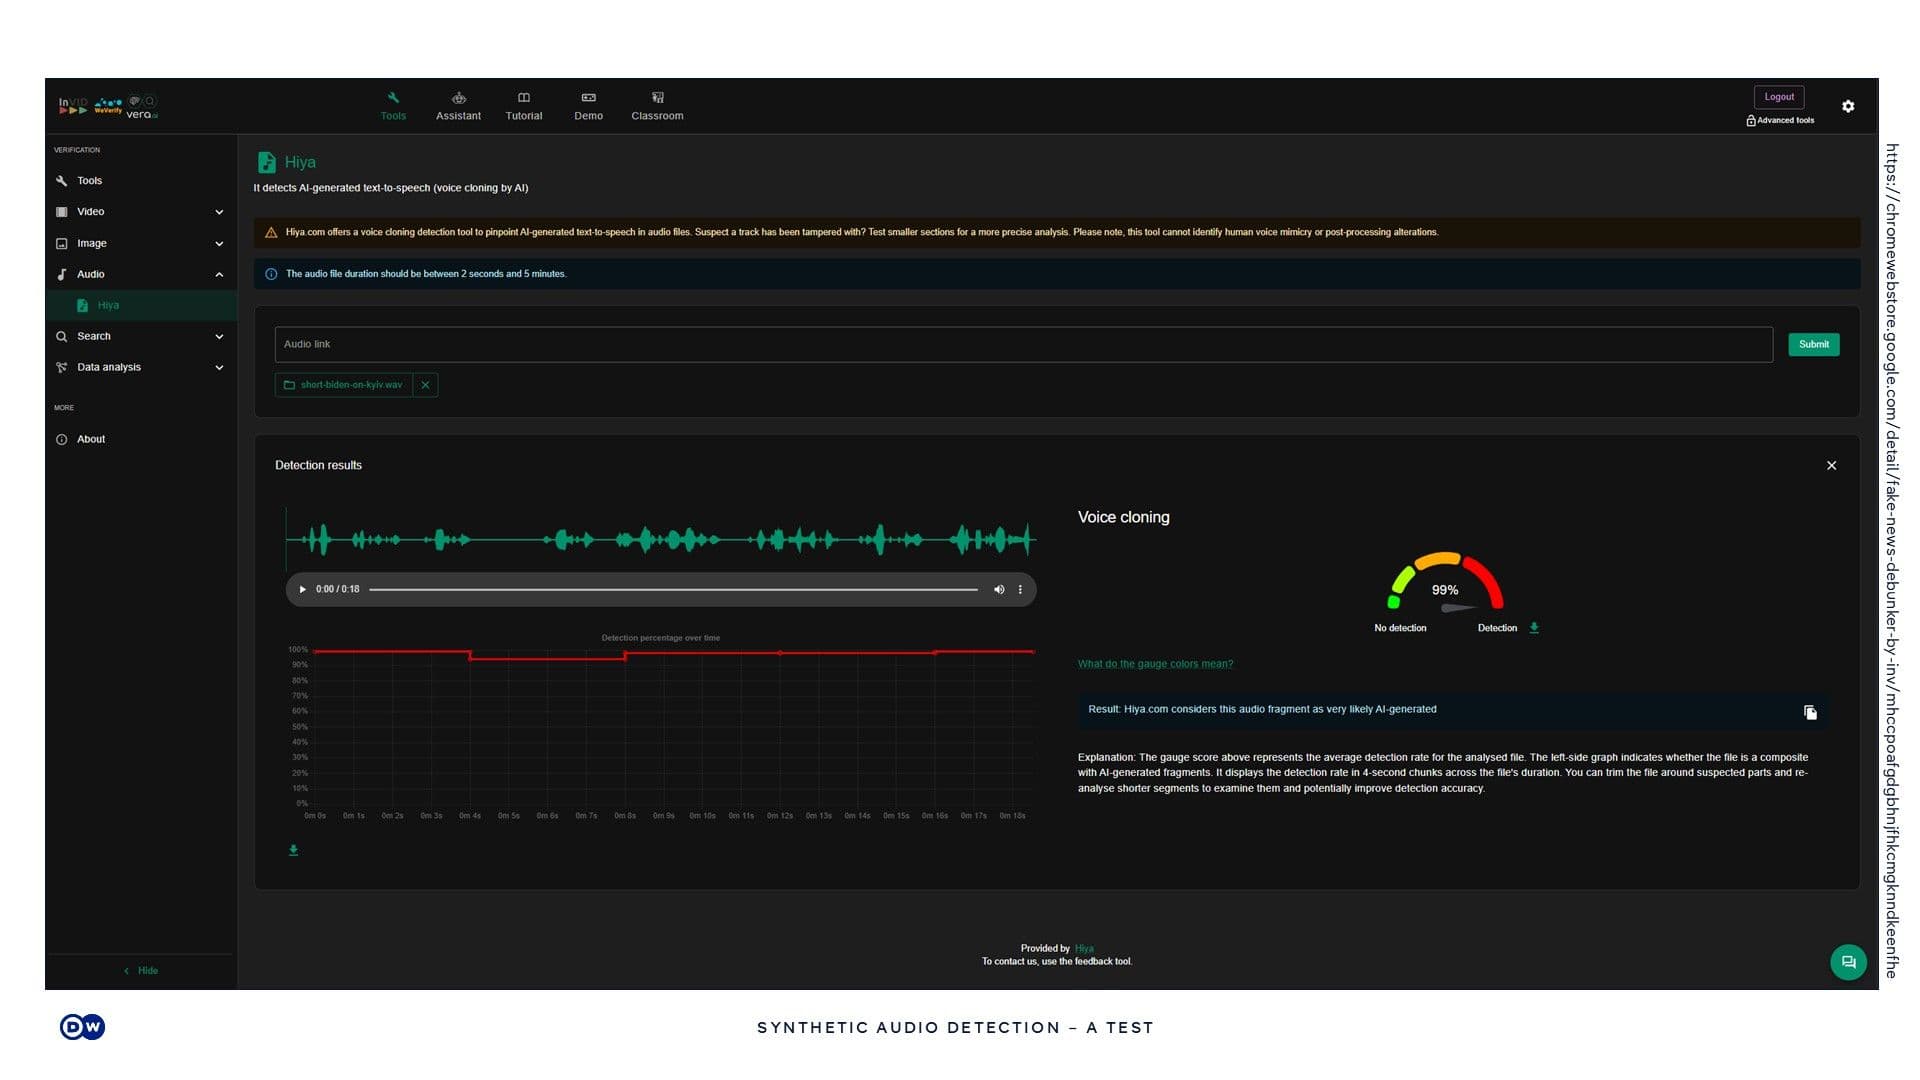Close the Detection results panel

[x=1831, y=466]
